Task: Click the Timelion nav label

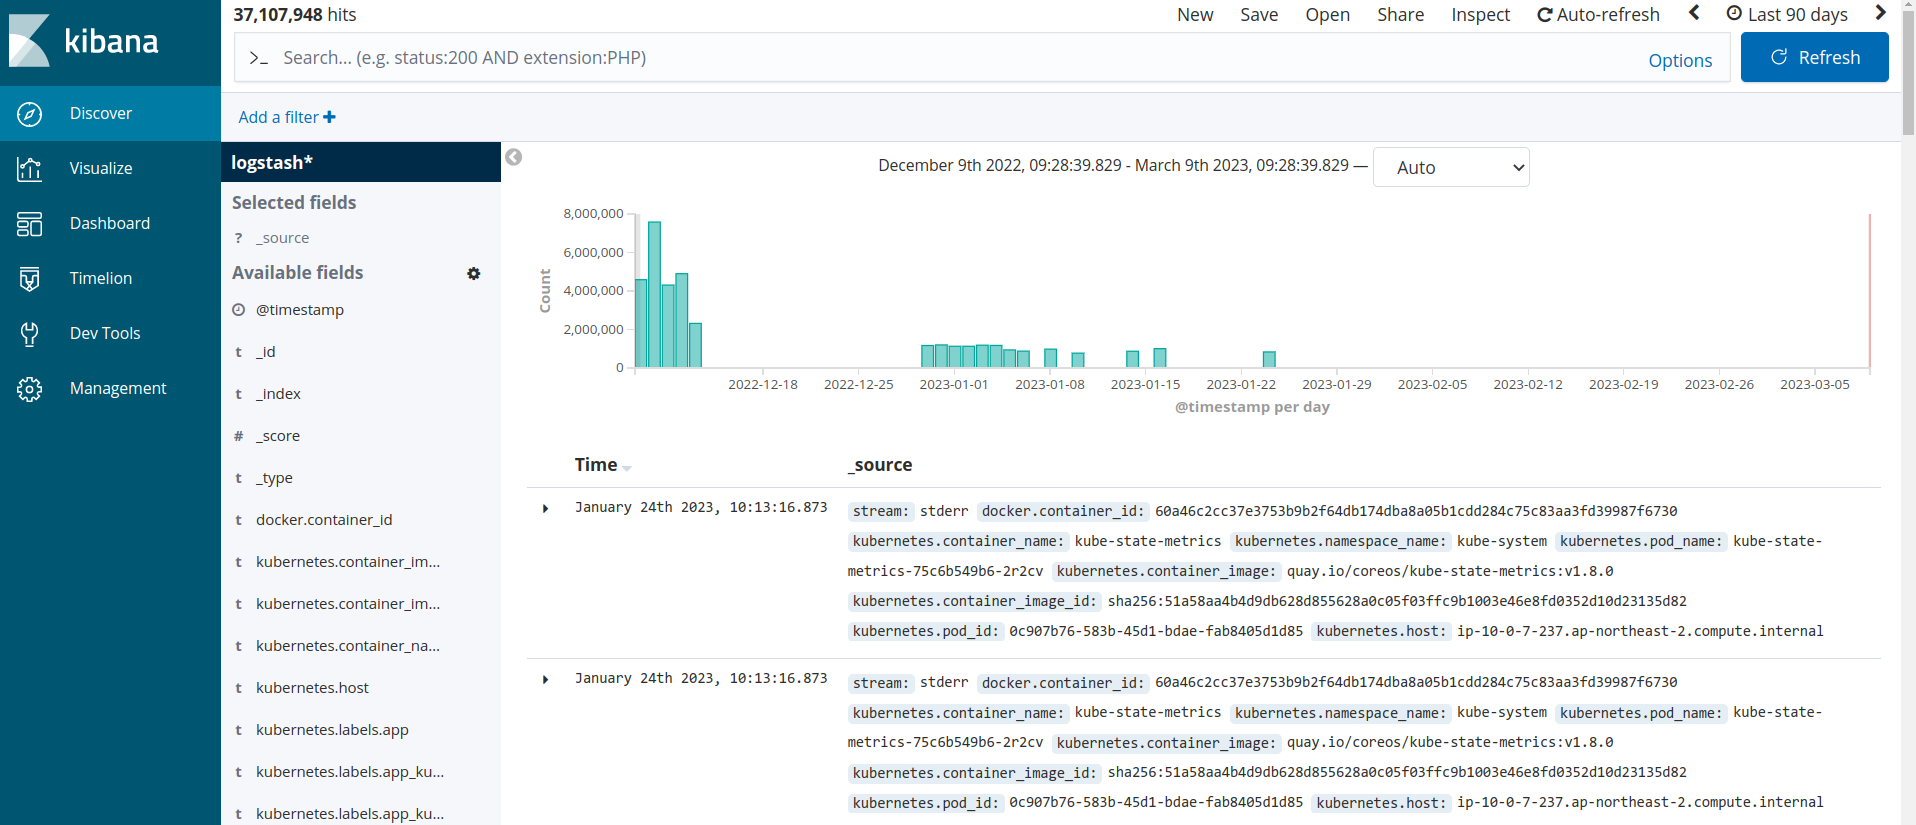Action: (101, 278)
